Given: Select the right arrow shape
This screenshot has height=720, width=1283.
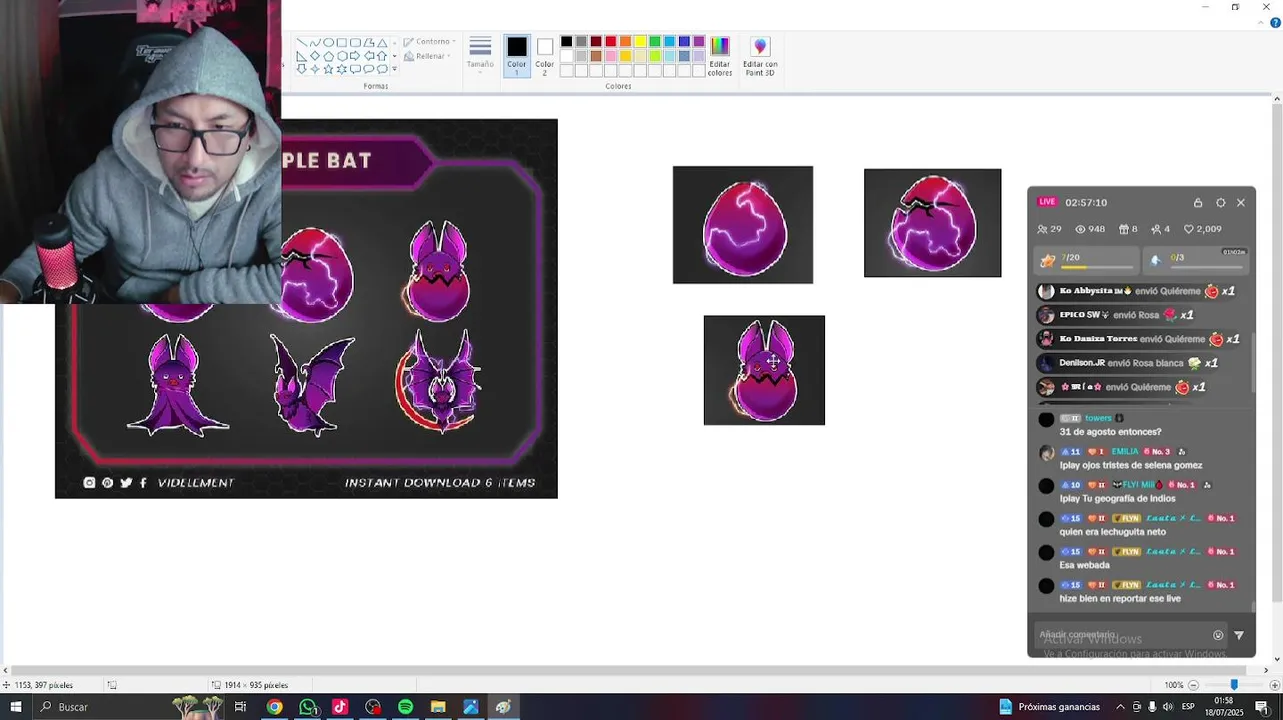Looking at the screenshot, I should (x=355, y=56).
